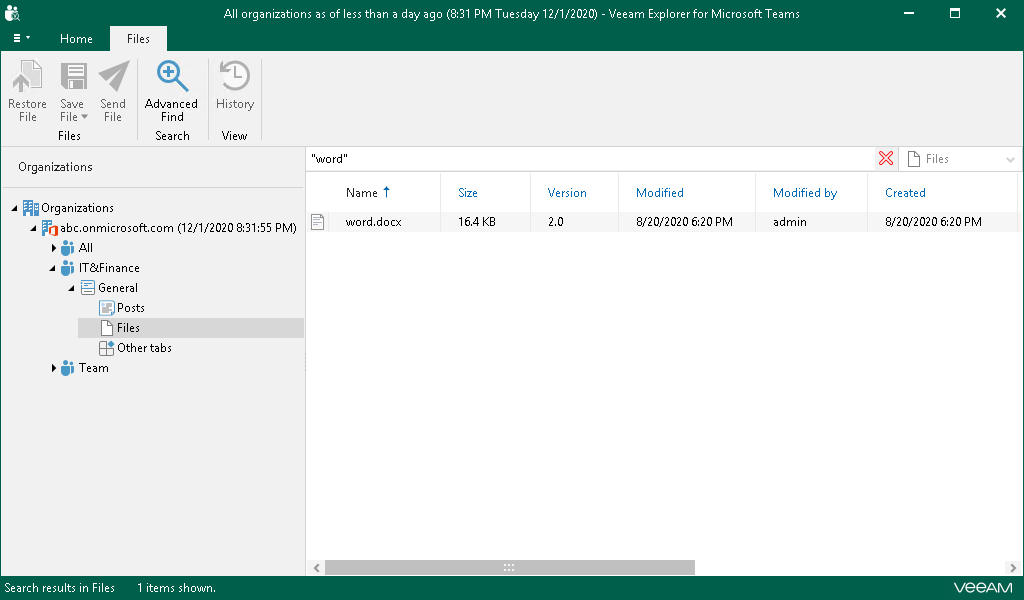Click the abc.onmicrosoft.com Office organization icon
Image resolution: width=1024 pixels, height=600 pixels.
(50, 228)
